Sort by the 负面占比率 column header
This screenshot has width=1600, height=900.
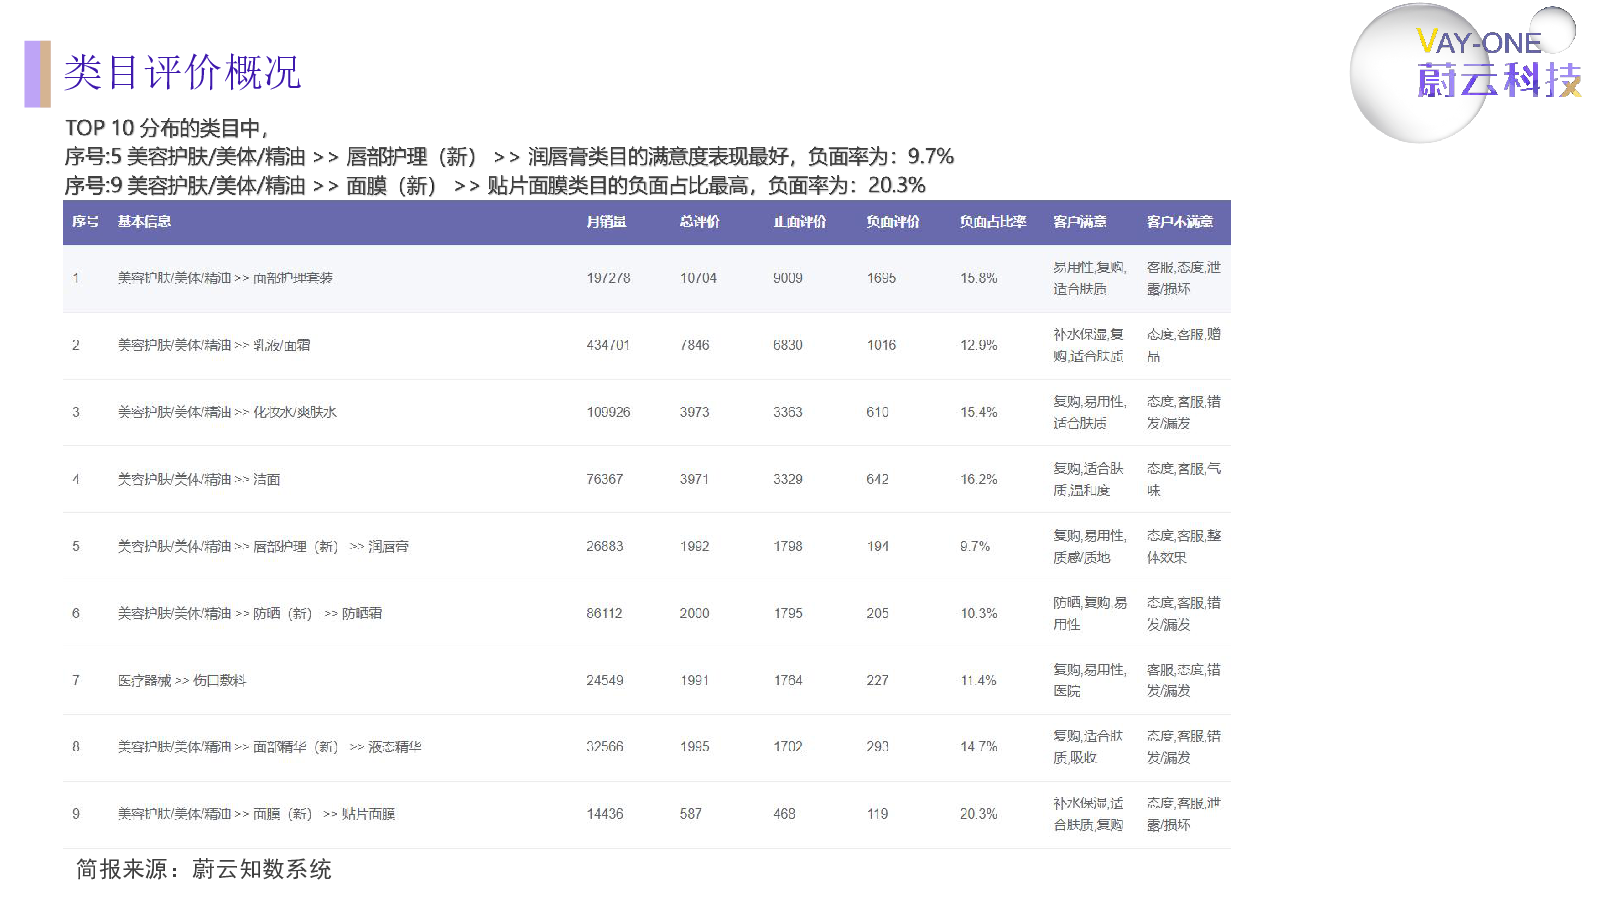click(992, 222)
